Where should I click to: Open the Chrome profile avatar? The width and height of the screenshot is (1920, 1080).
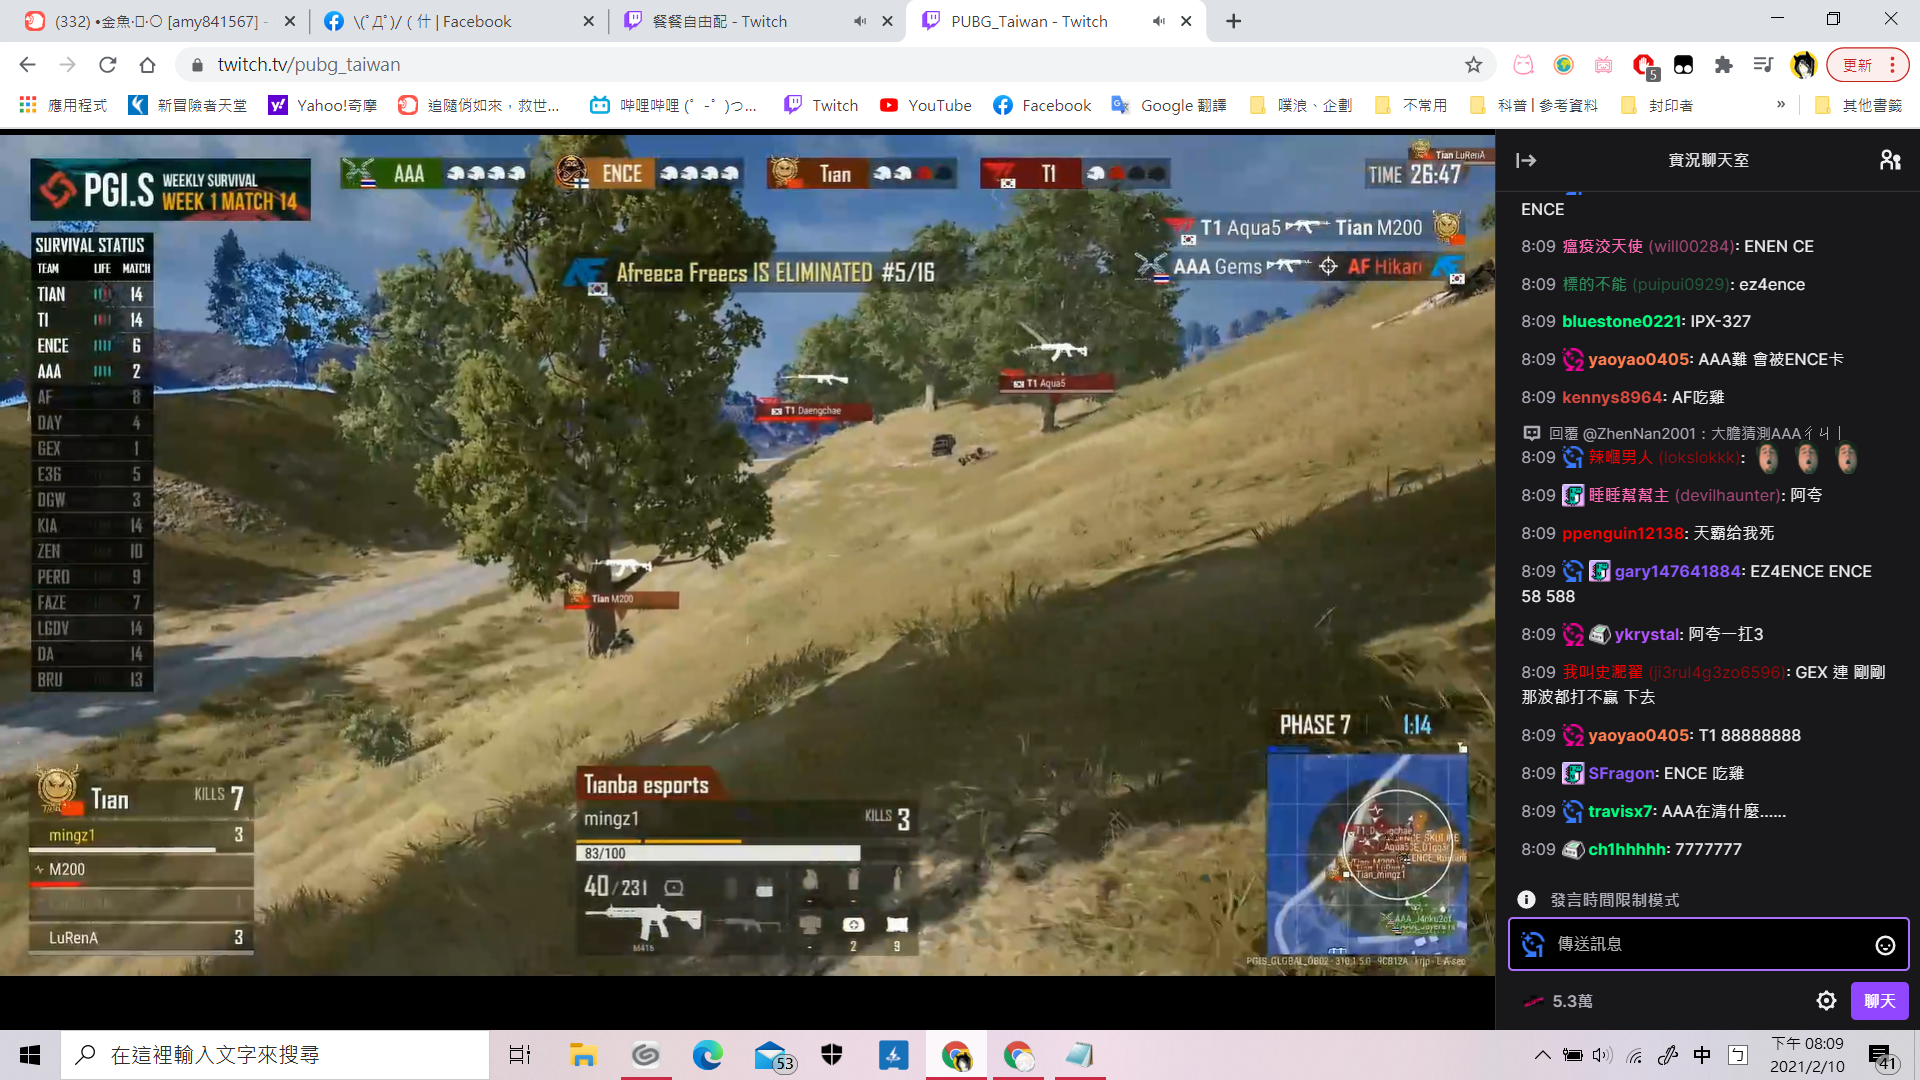(x=1803, y=65)
